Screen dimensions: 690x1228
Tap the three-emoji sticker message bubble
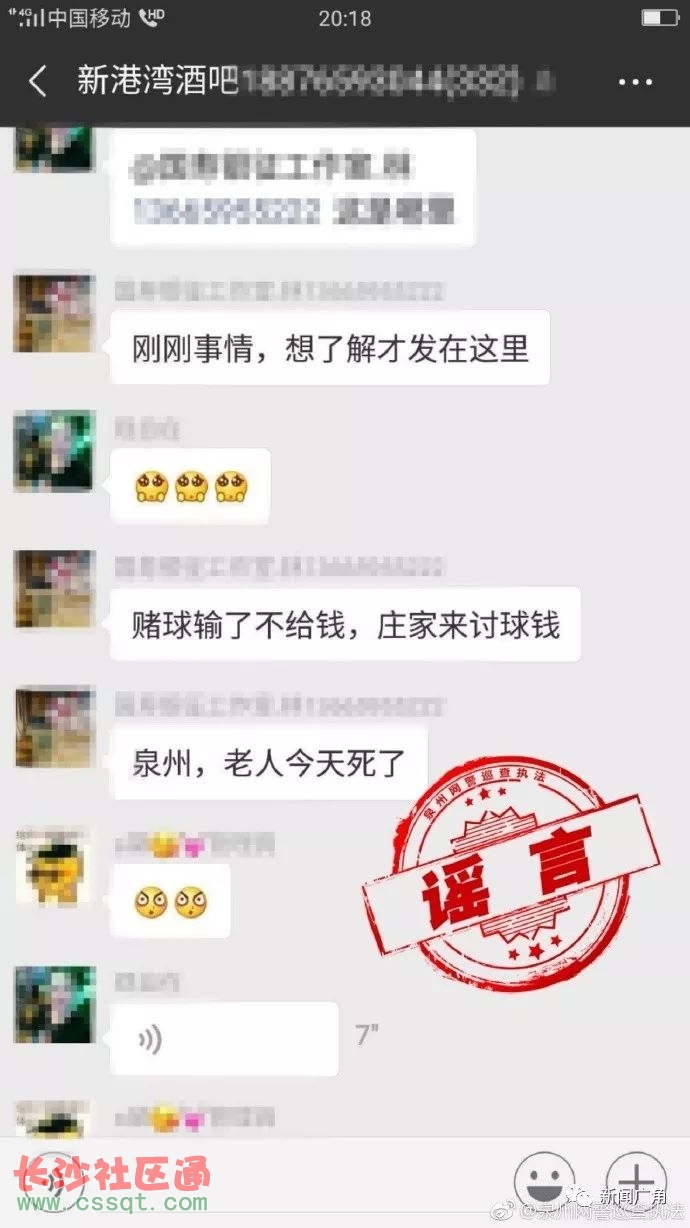190,487
